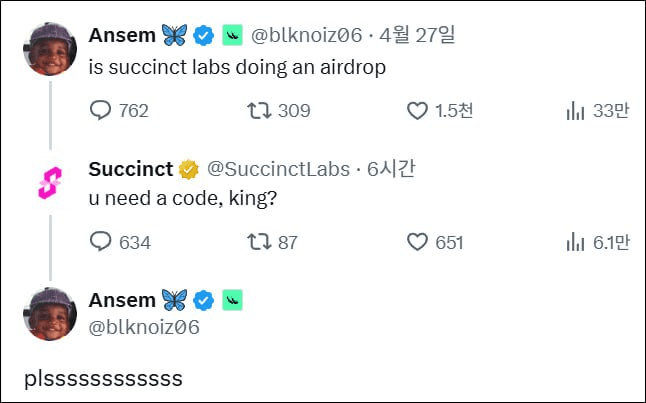Like Ansem's airdrop tweet with heart icon
This screenshot has width=646, height=403.
(417, 111)
